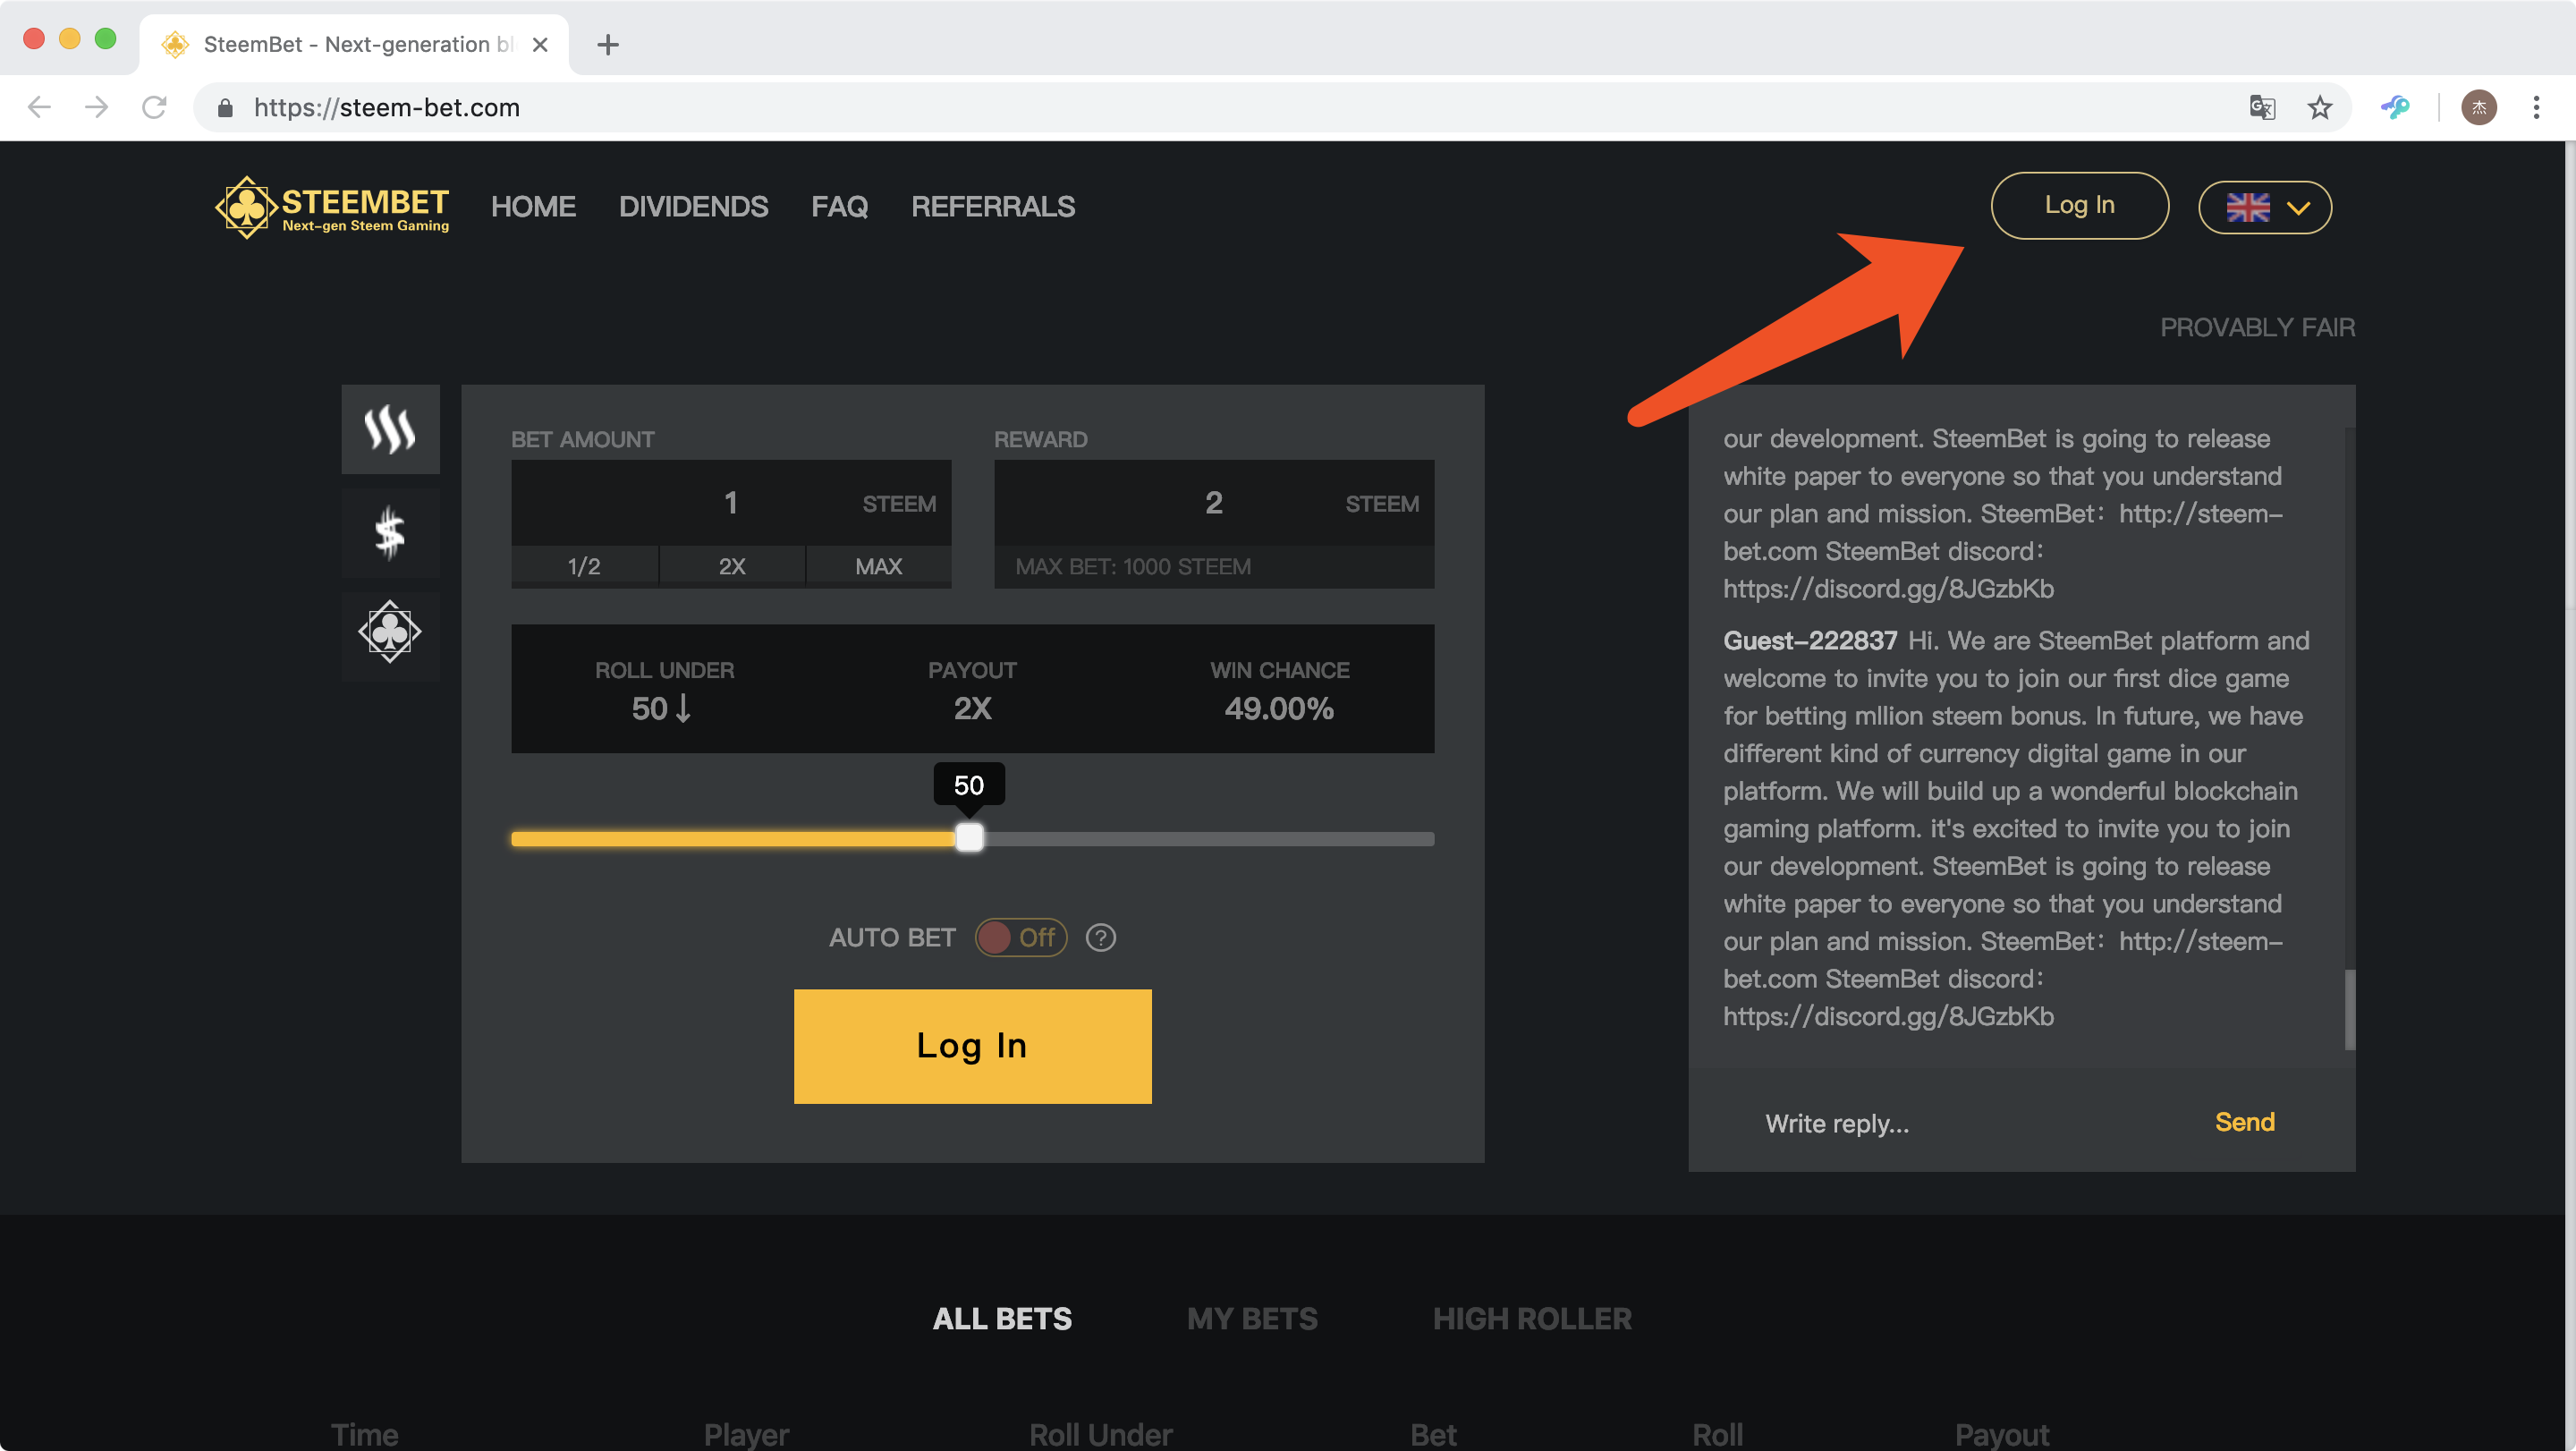
Task: Click the translate page icon
Action: (x=2262, y=107)
